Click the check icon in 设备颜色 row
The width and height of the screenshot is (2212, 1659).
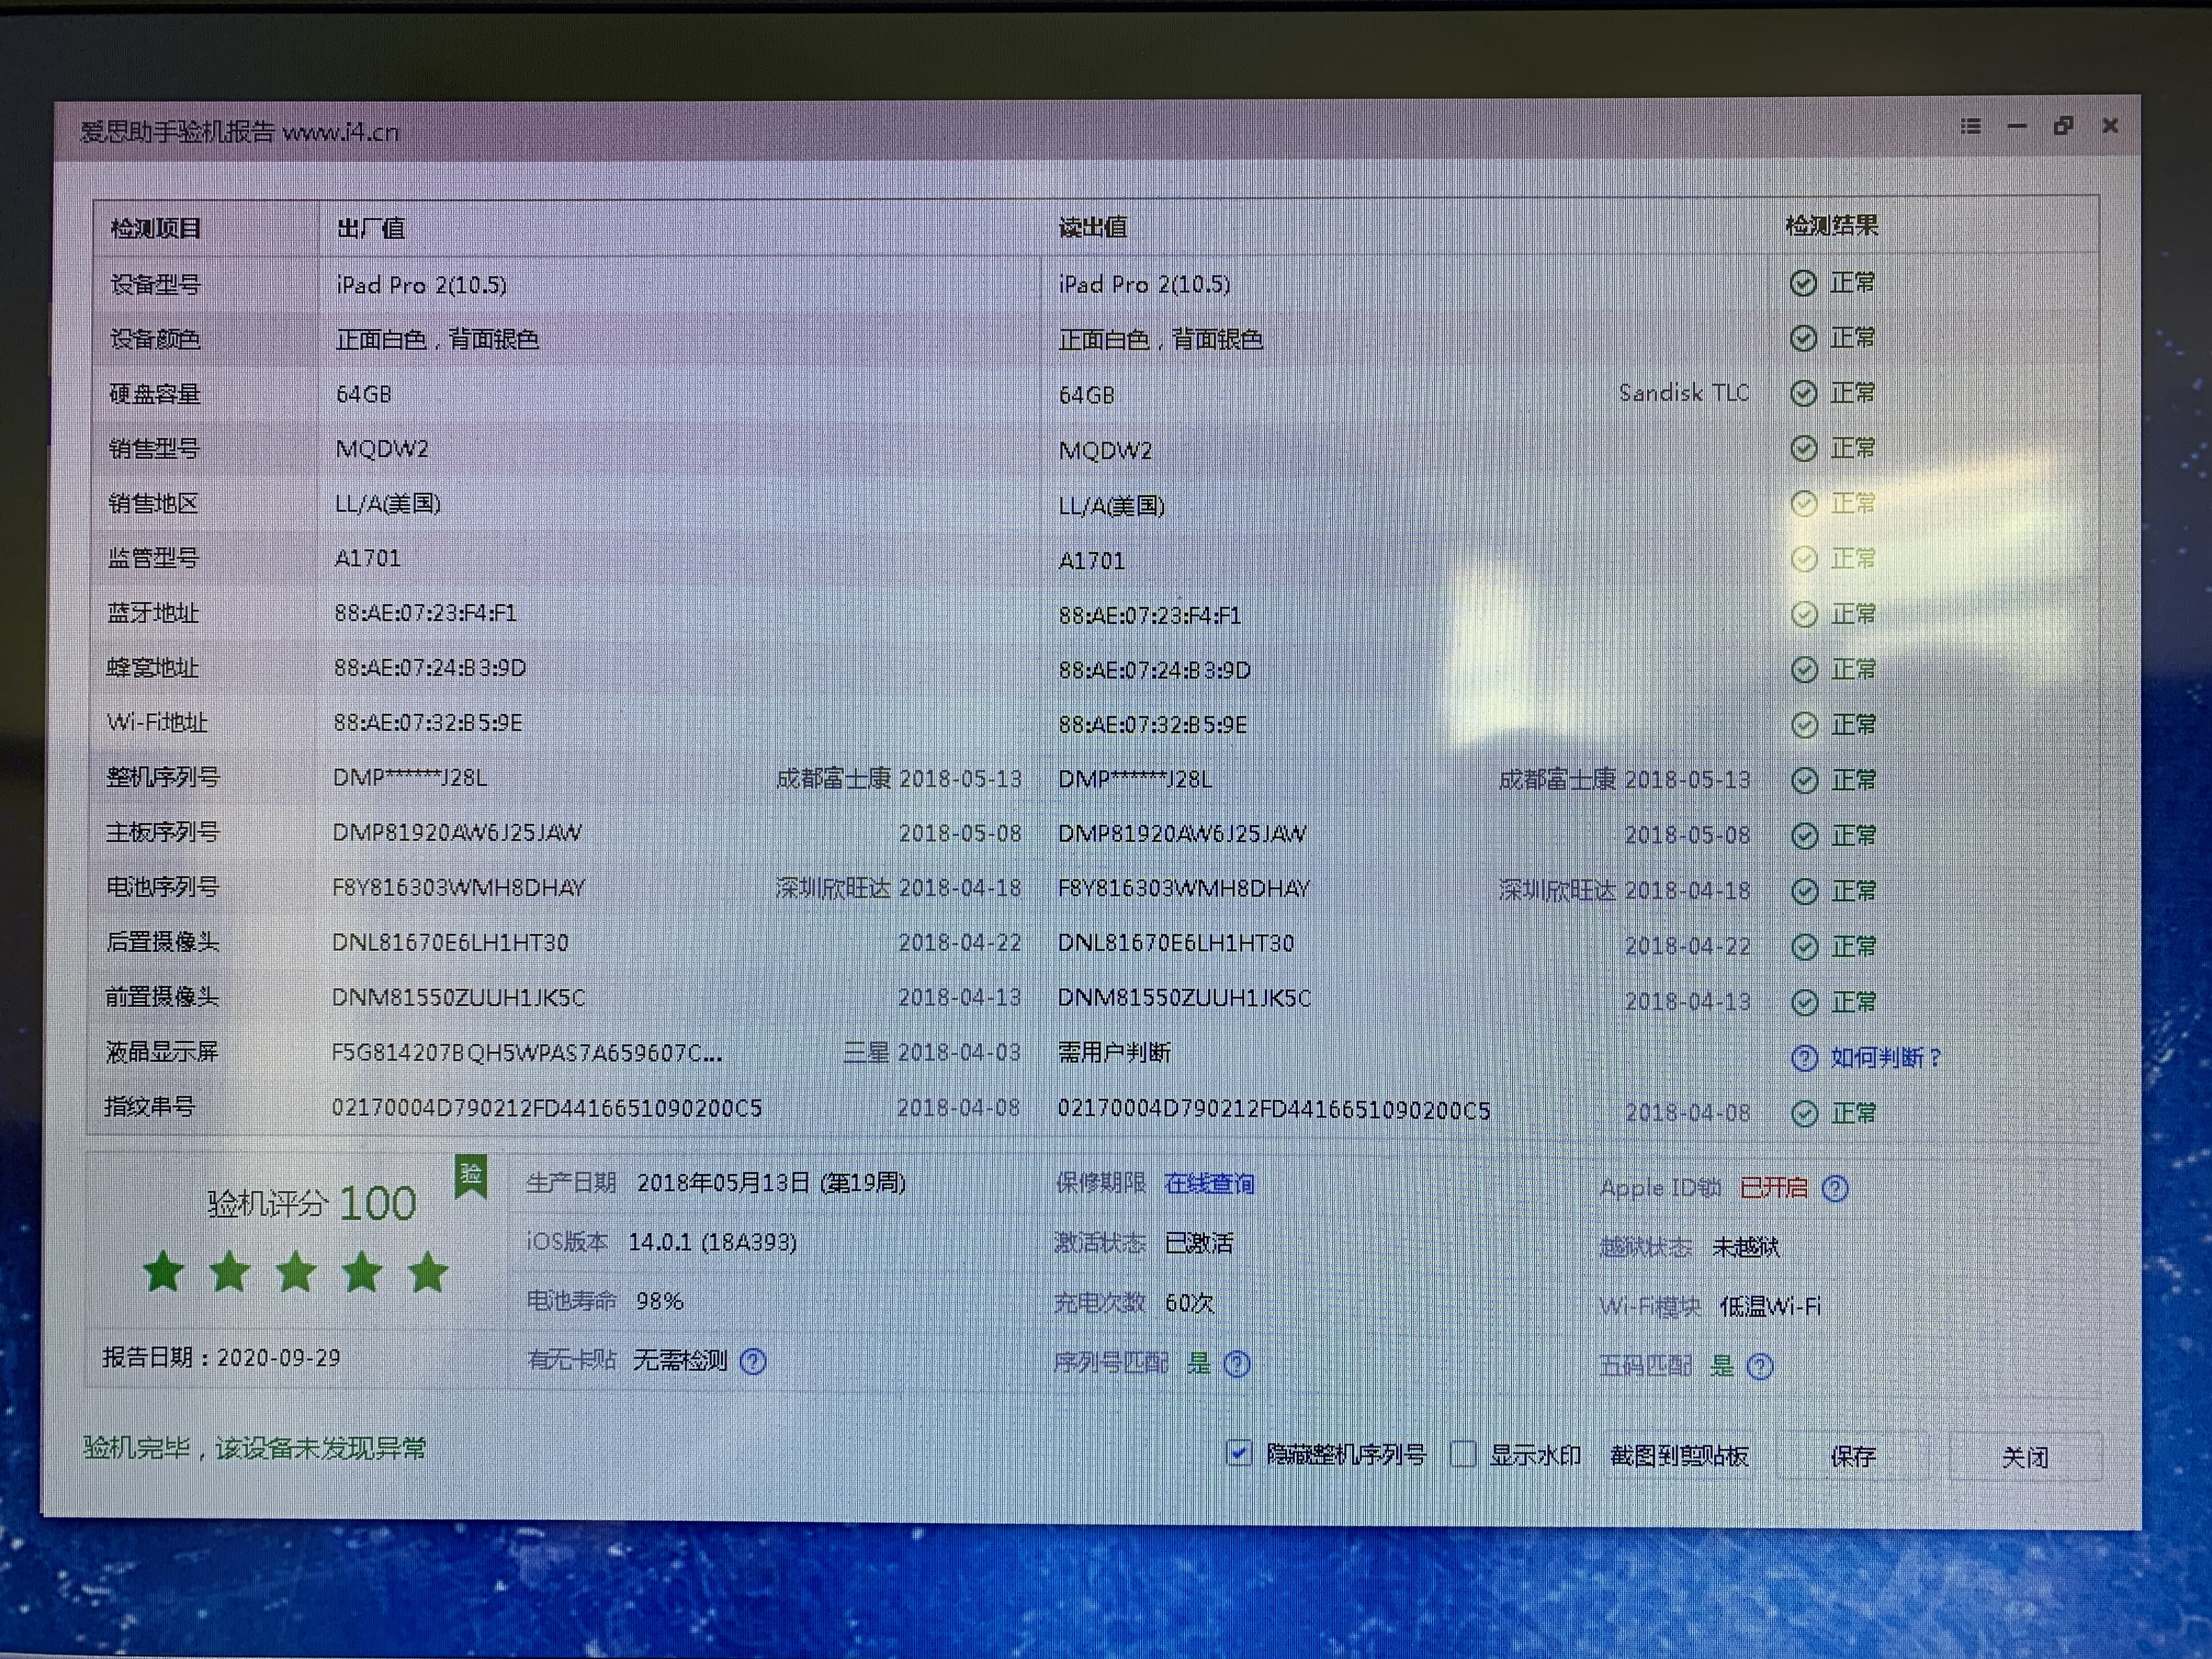click(x=1803, y=339)
